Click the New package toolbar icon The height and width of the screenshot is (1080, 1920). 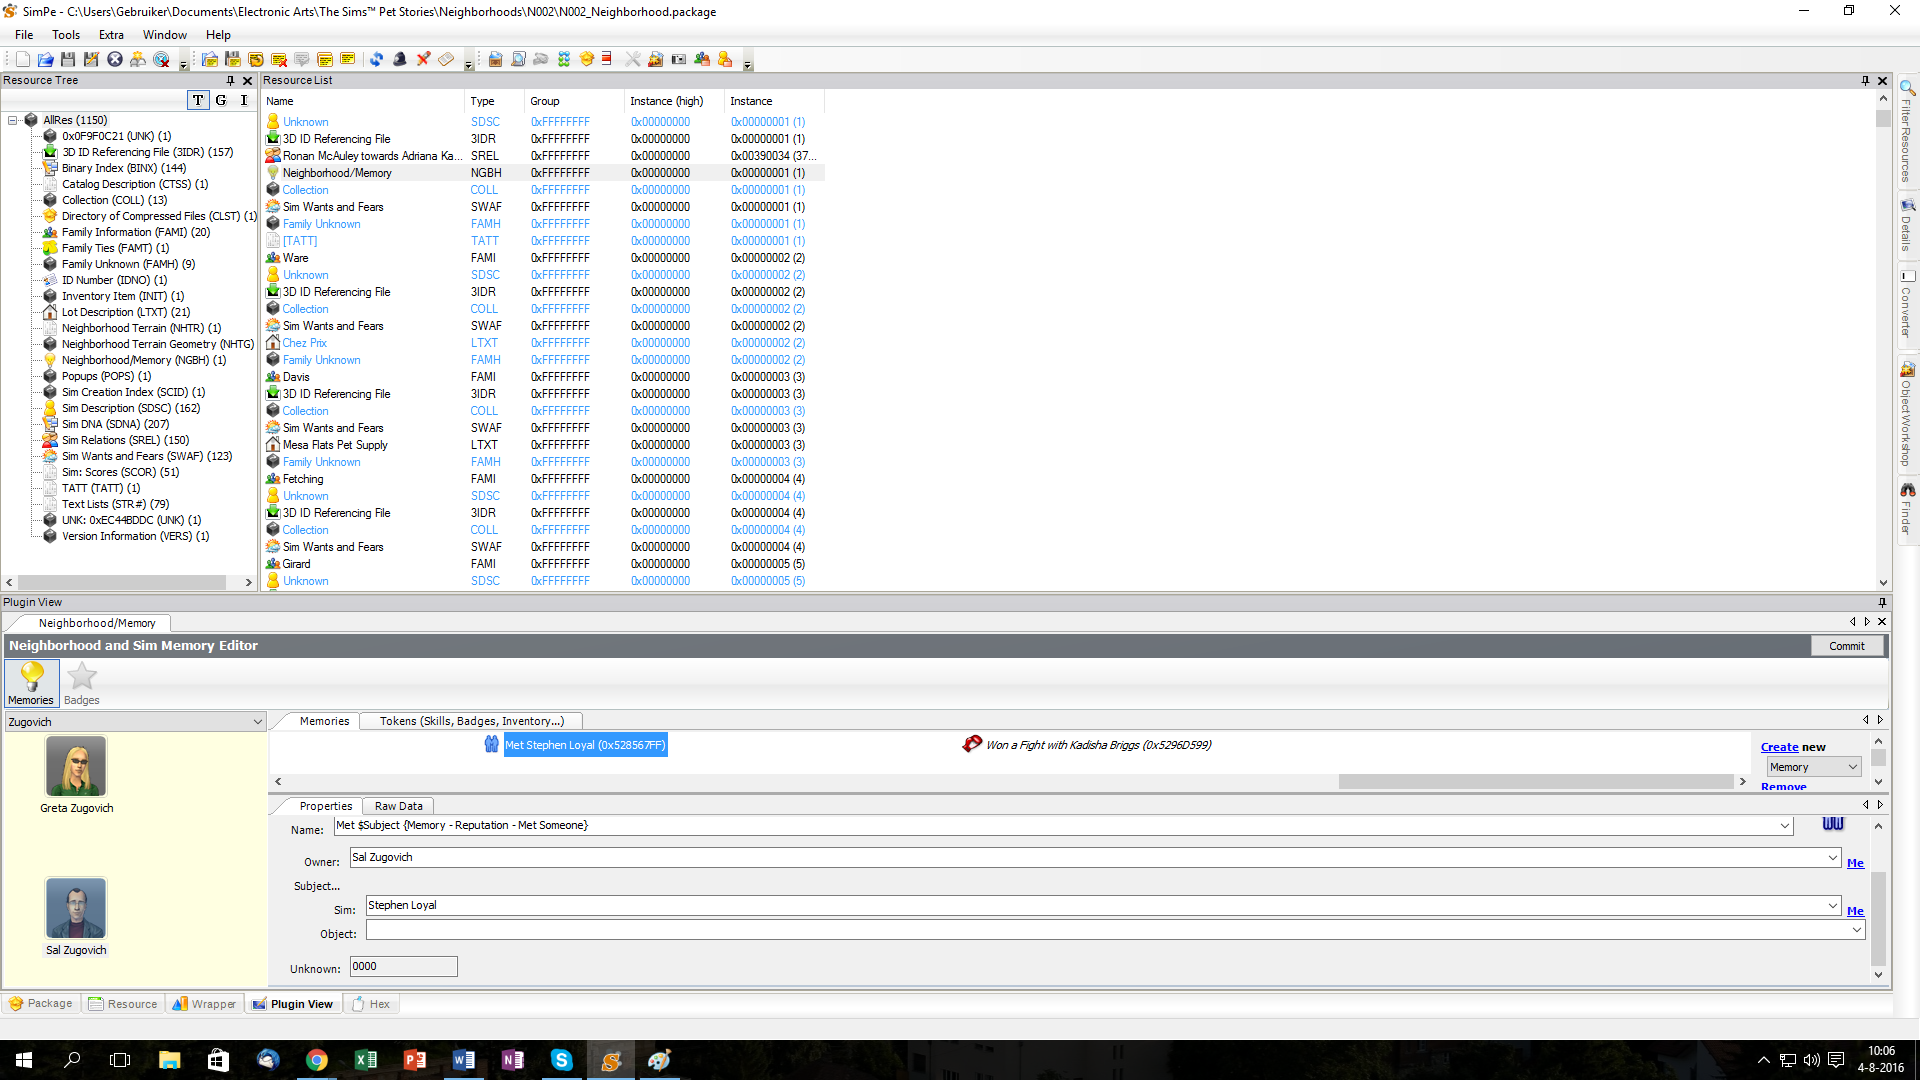pyautogui.click(x=22, y=60)
